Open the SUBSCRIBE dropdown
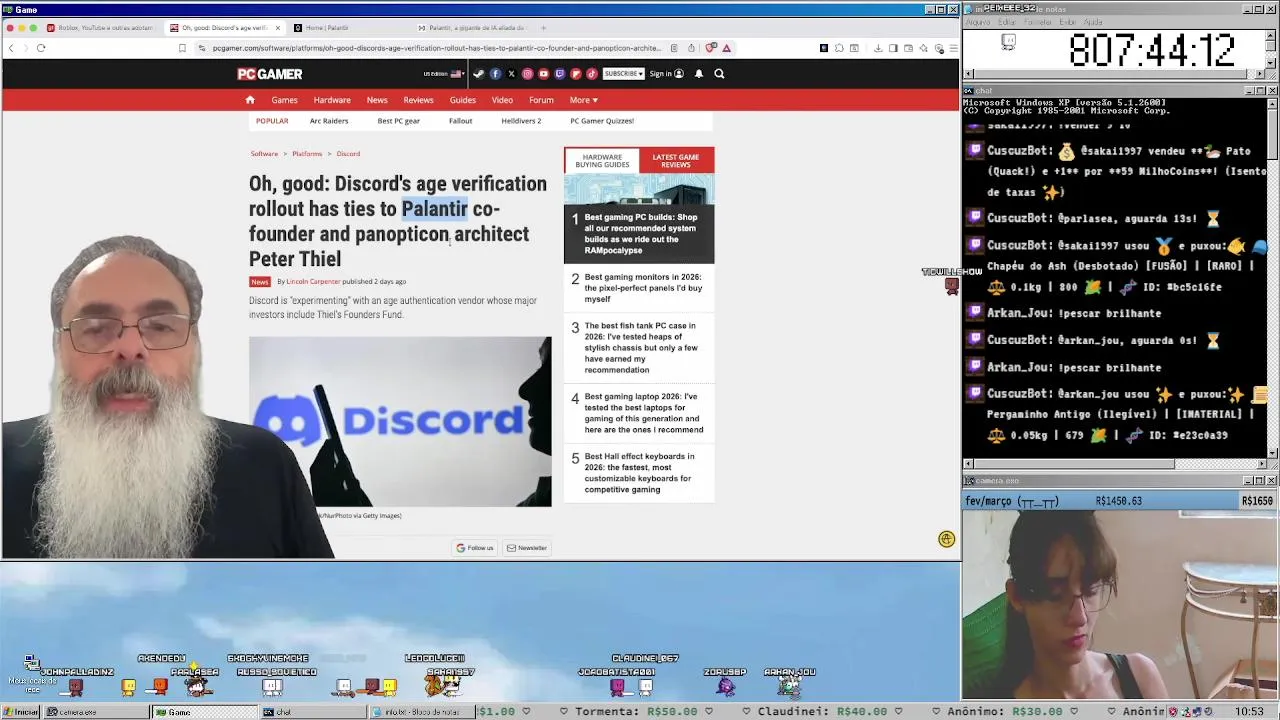Viewport: 1280px width, 720px height. click(623, 74)
